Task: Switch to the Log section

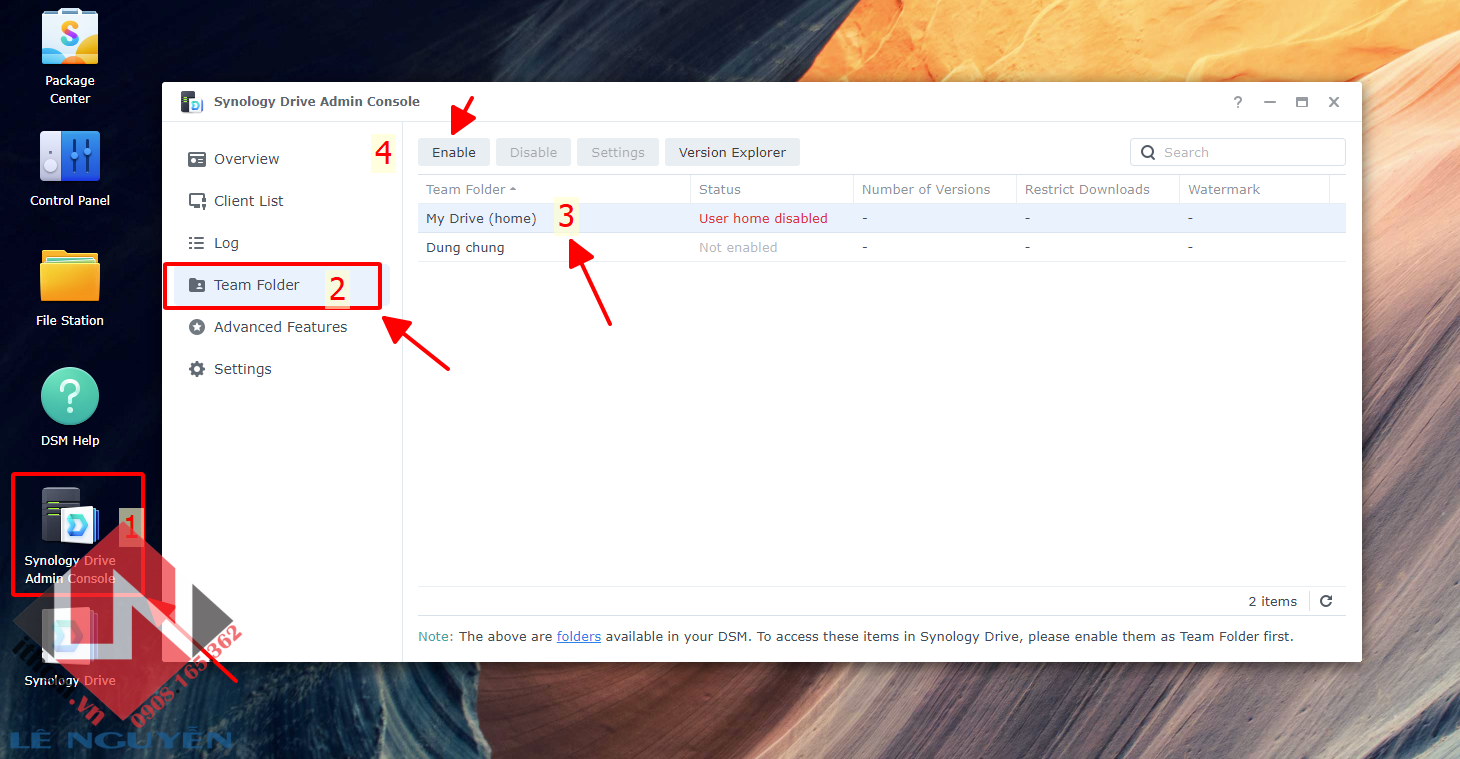Action: tap(226, 243)
